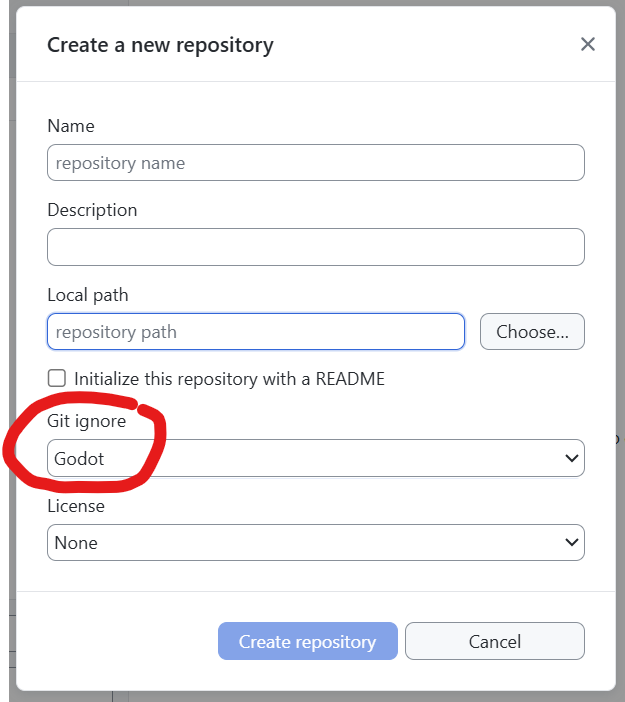Click the License dropdown chevron arrow
Viewport: 625px width, 702px height.
coord(572,543)
